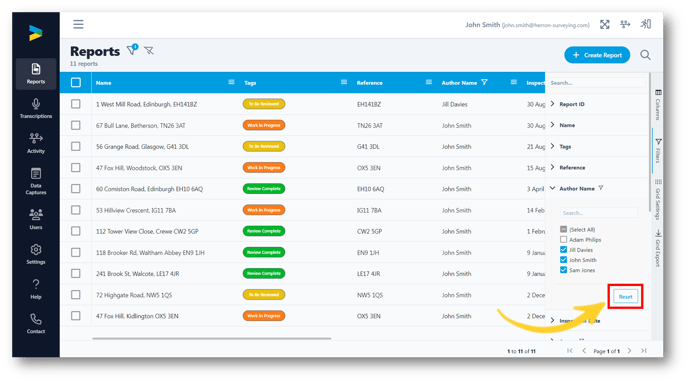The width and height of the screenshot is (688, 382).
Task: Open Data Captures section
Action: pos(36,181)
